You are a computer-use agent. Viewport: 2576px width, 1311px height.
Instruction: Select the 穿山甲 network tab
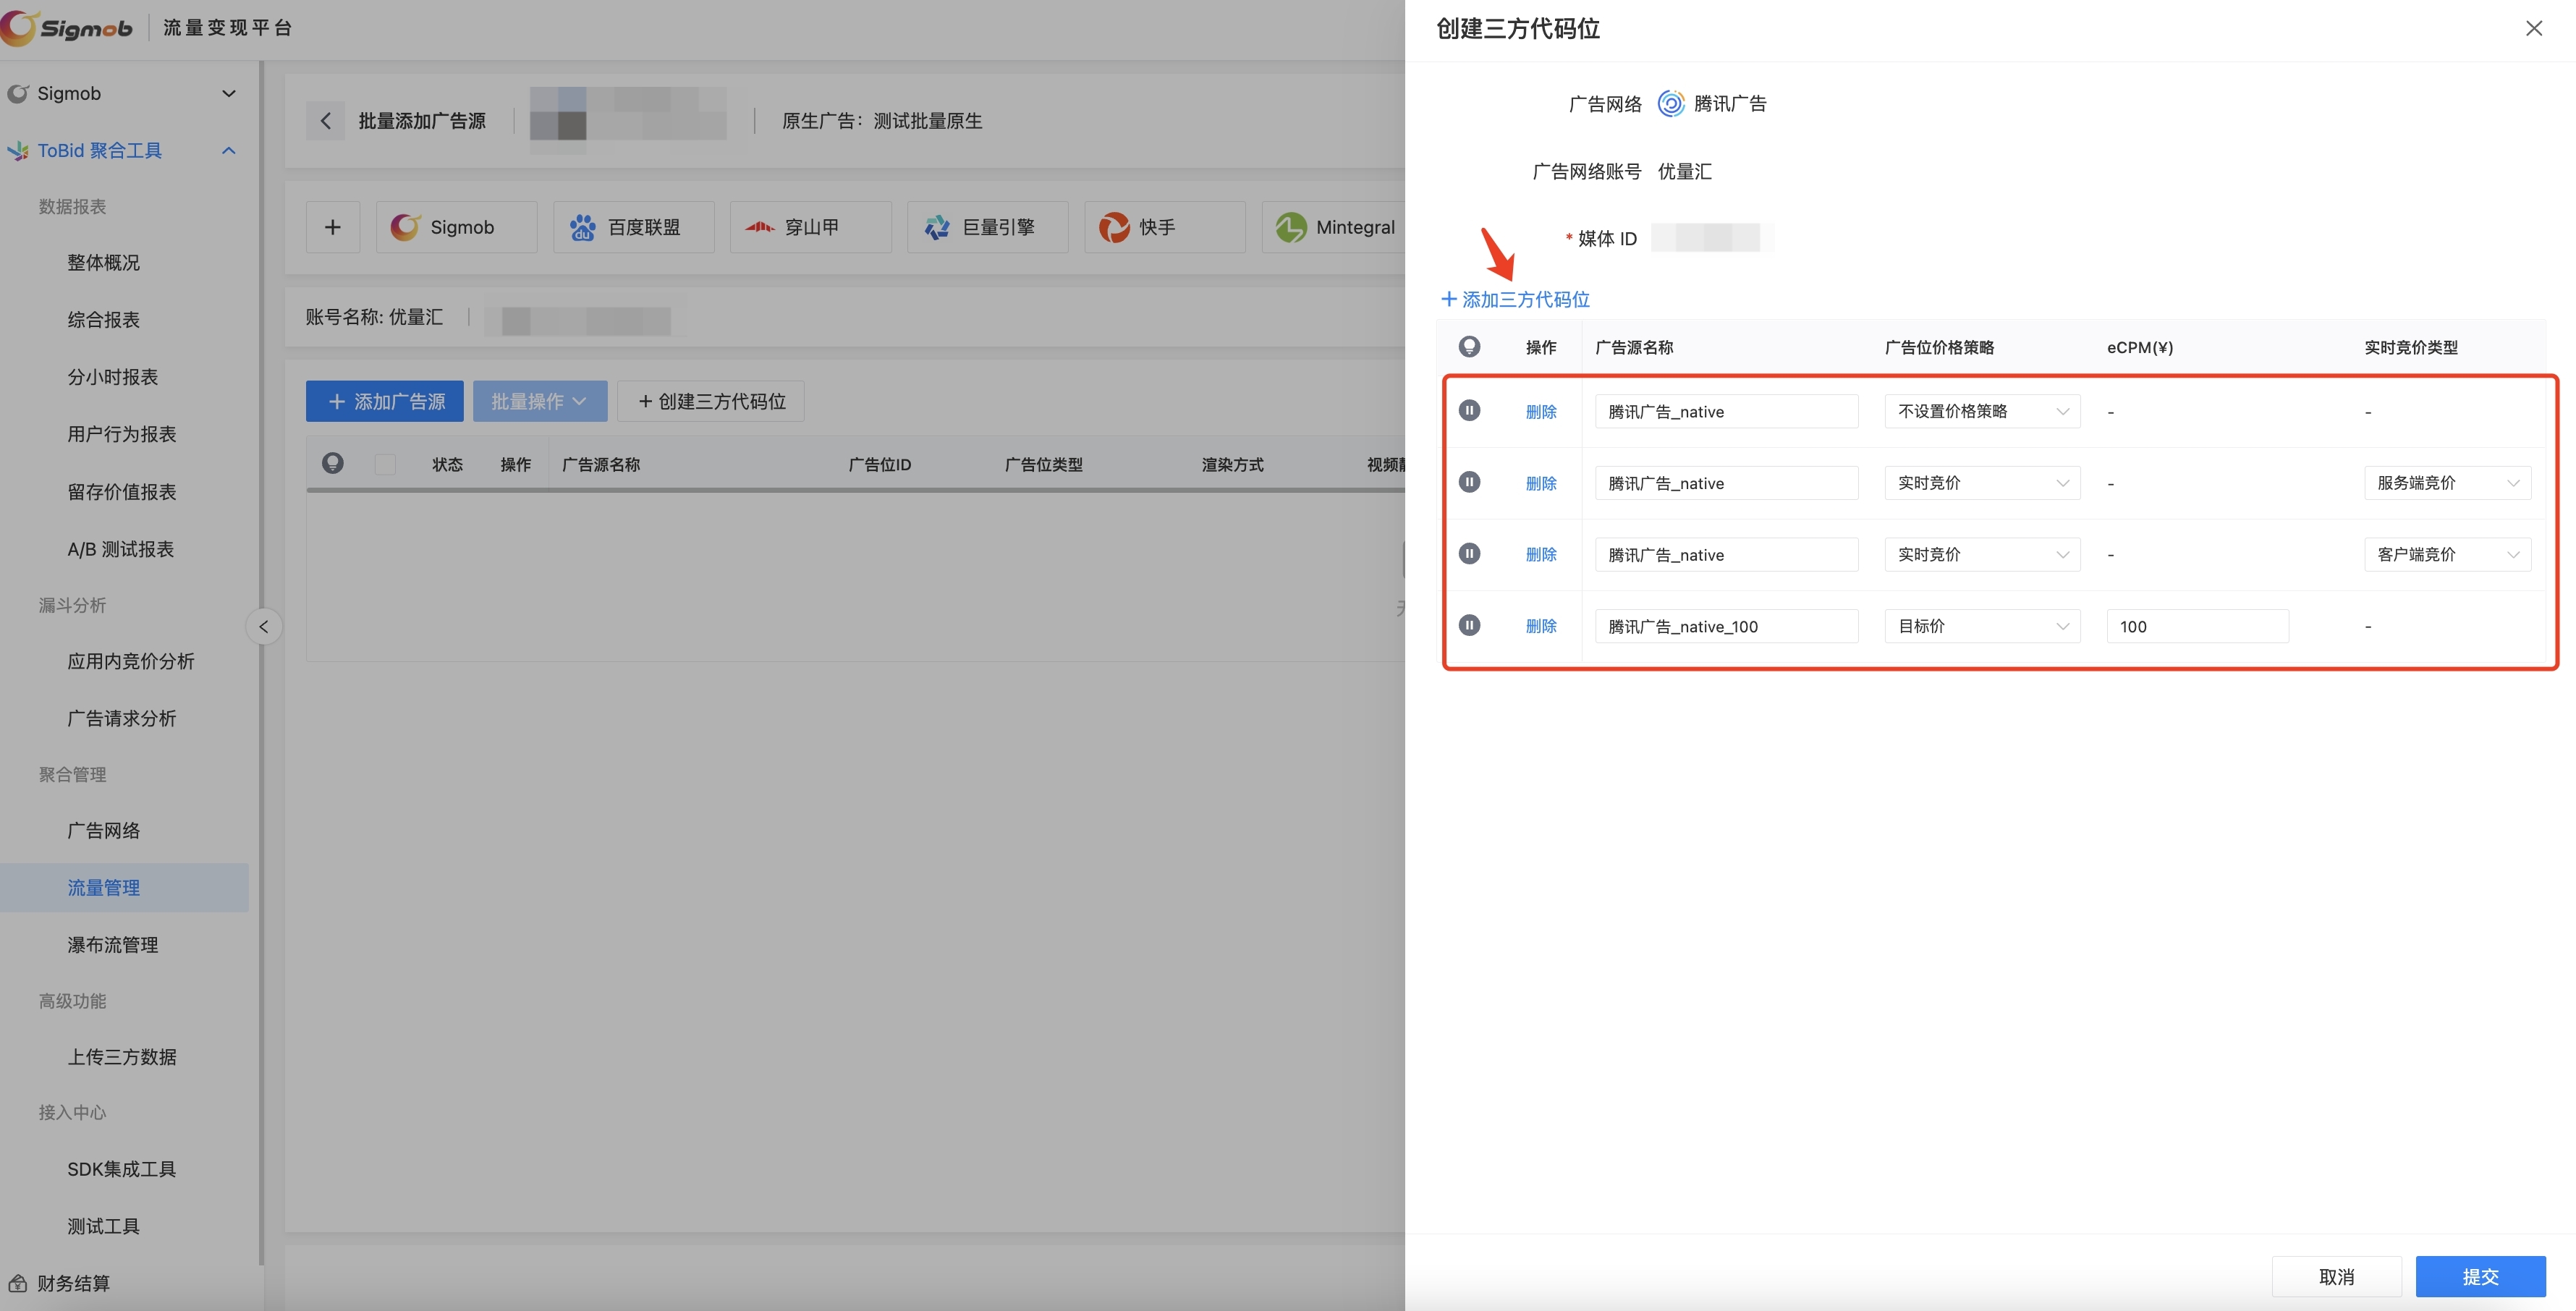tap(811, 227)
